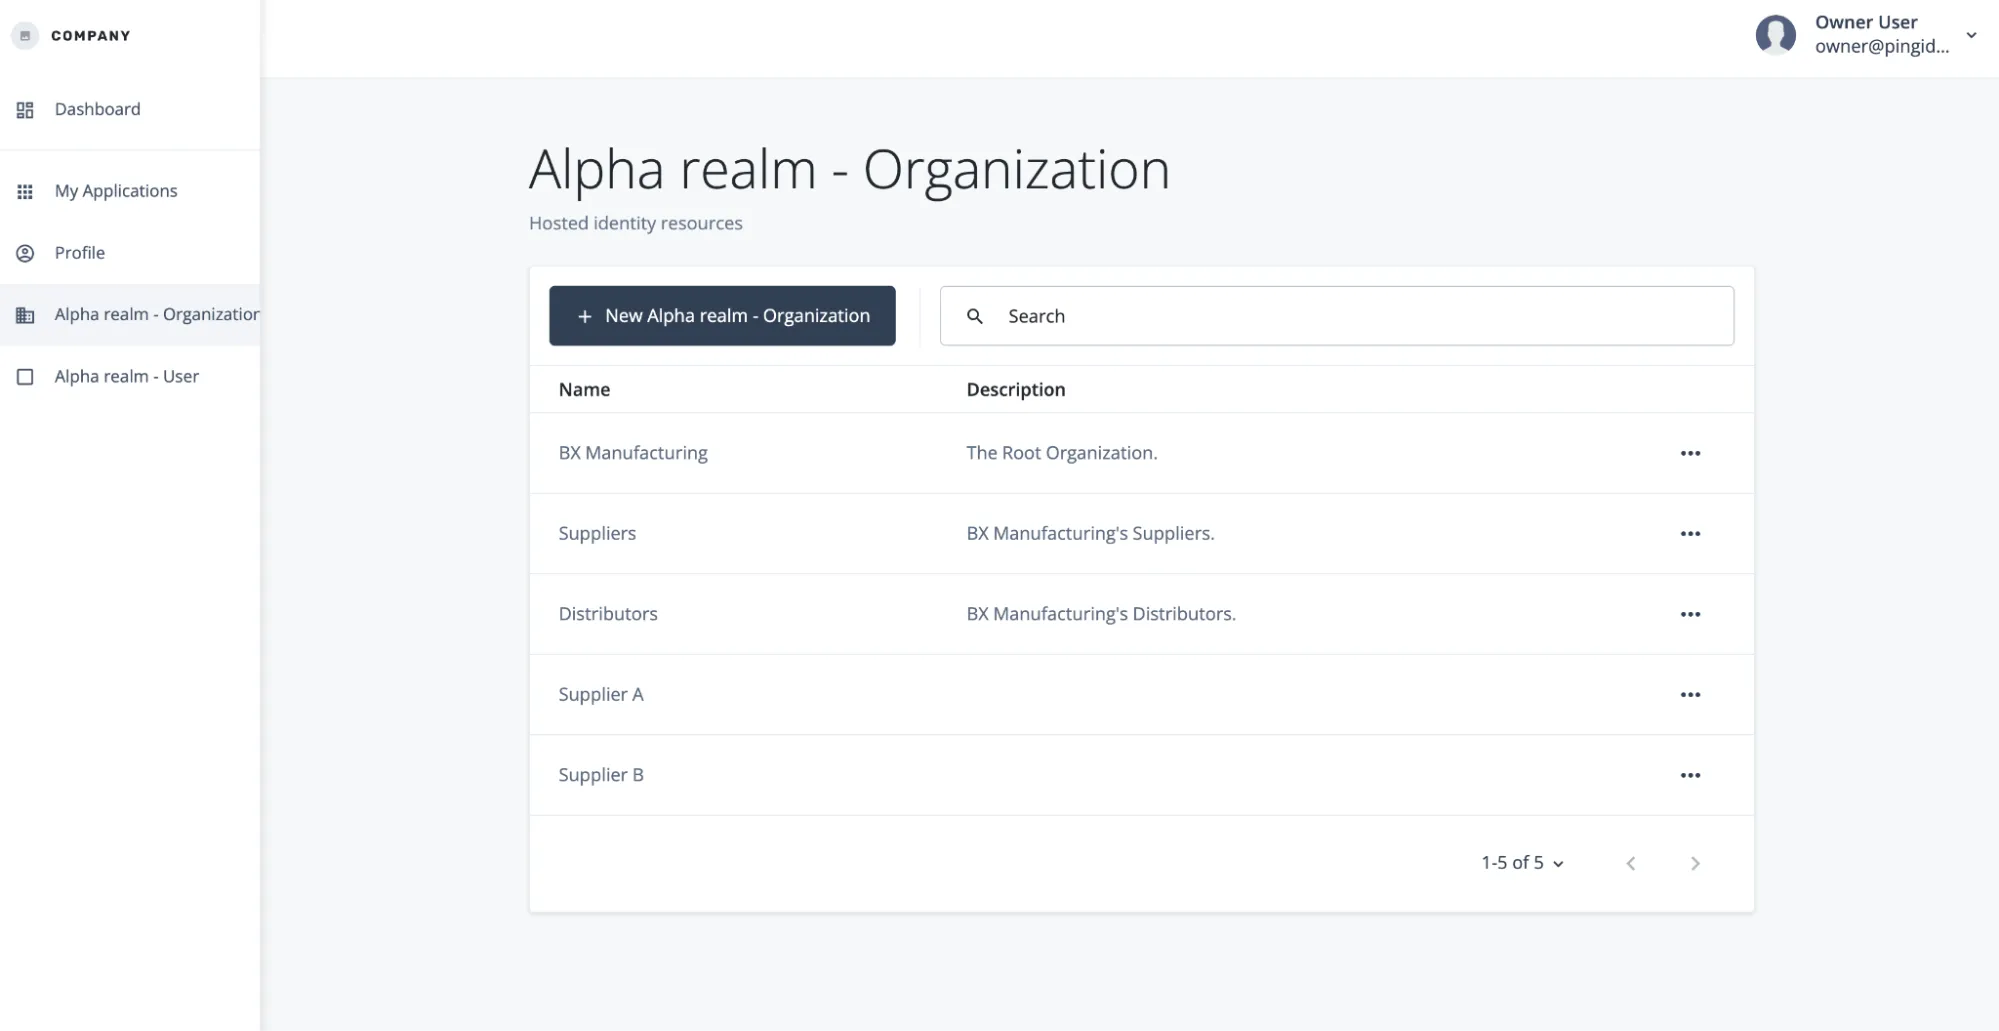Click 'BX Manufacturing's Distributors.' description
This screenshot has height=1031, width=1999.
pyautogui.click(x=1101, y=614)
